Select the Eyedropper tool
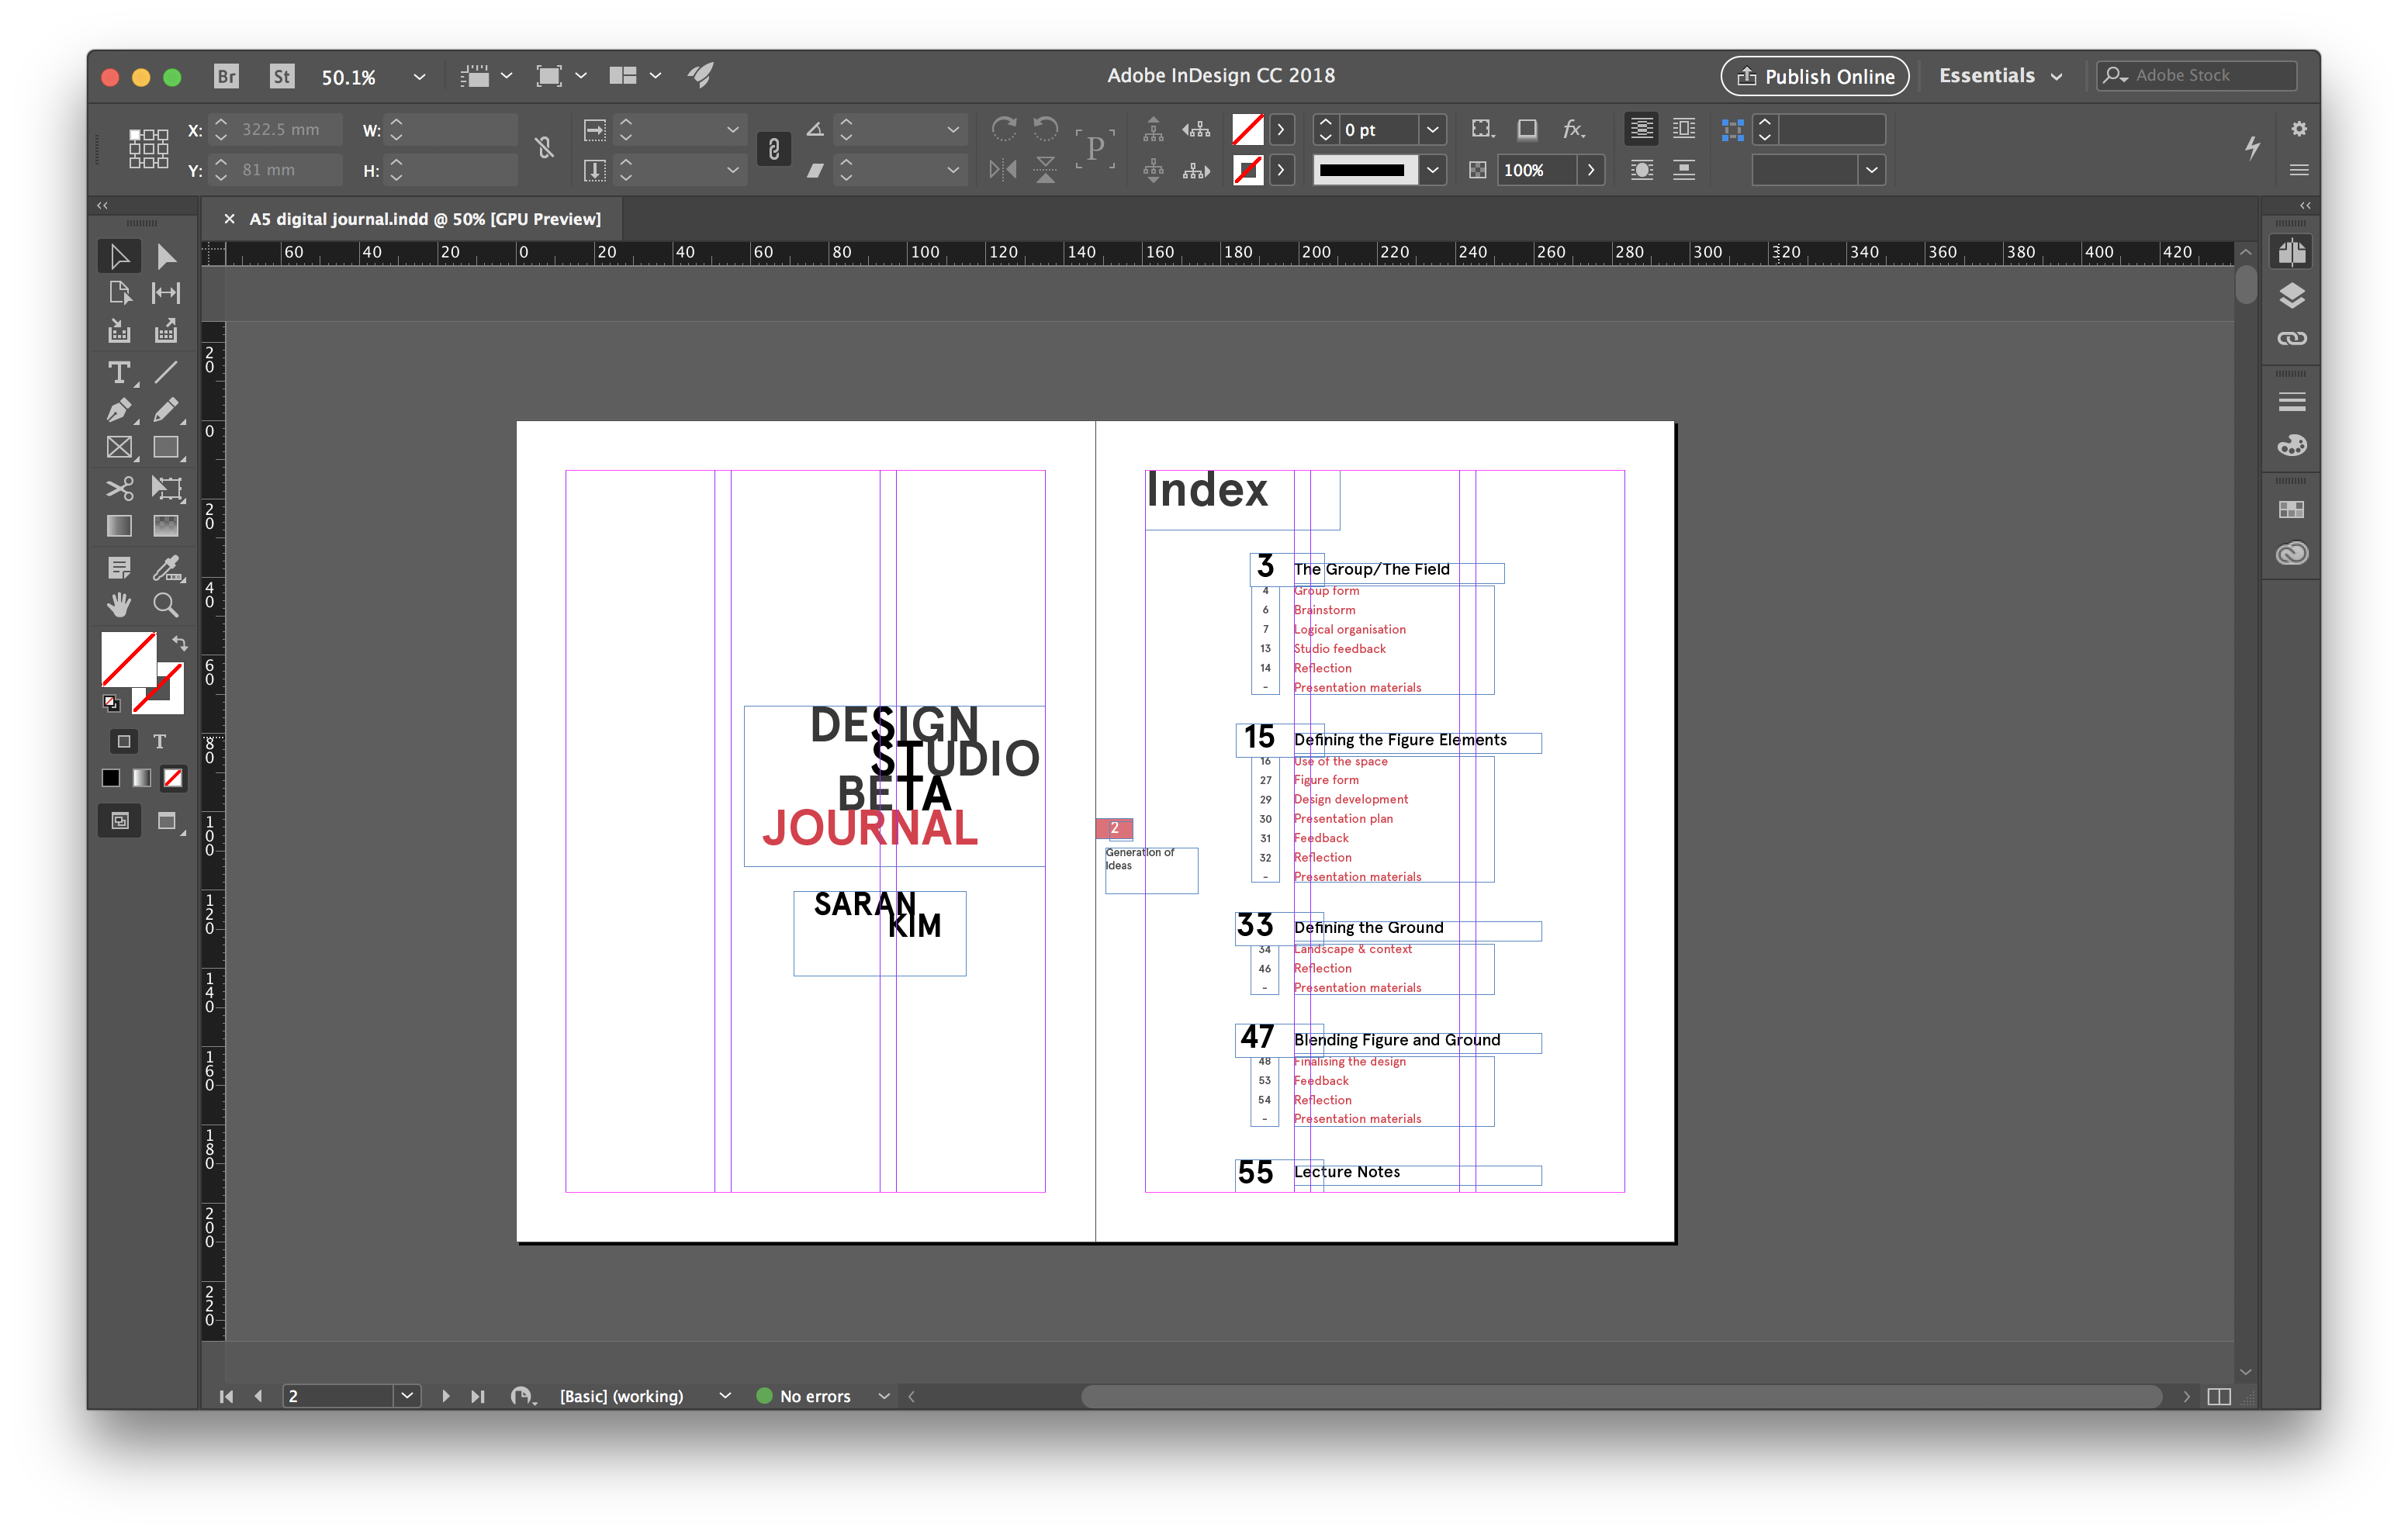 [x=166, y=568]
